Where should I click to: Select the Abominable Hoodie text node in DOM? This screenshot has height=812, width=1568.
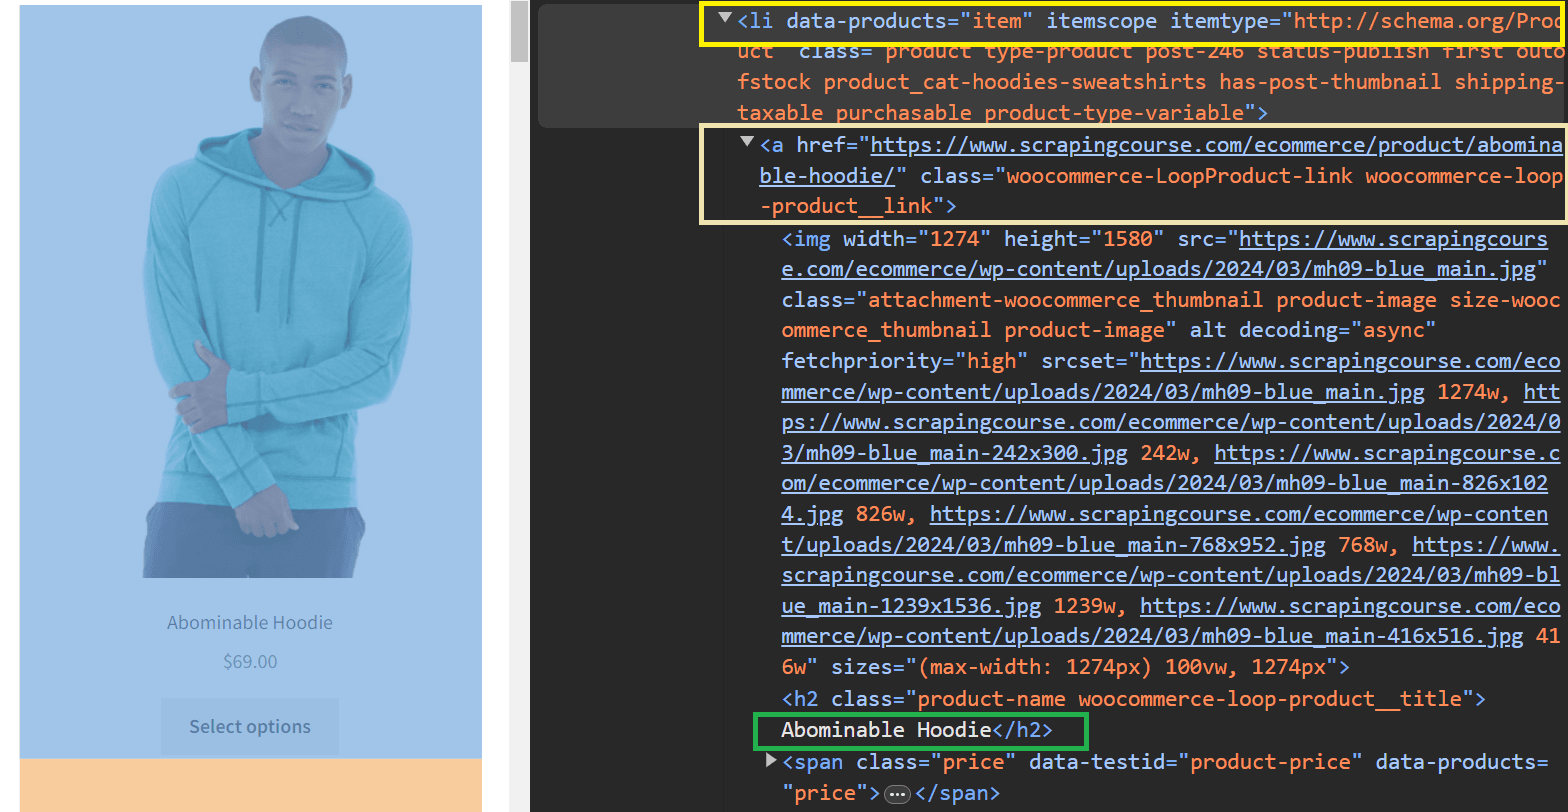click(x=886, y=730)
